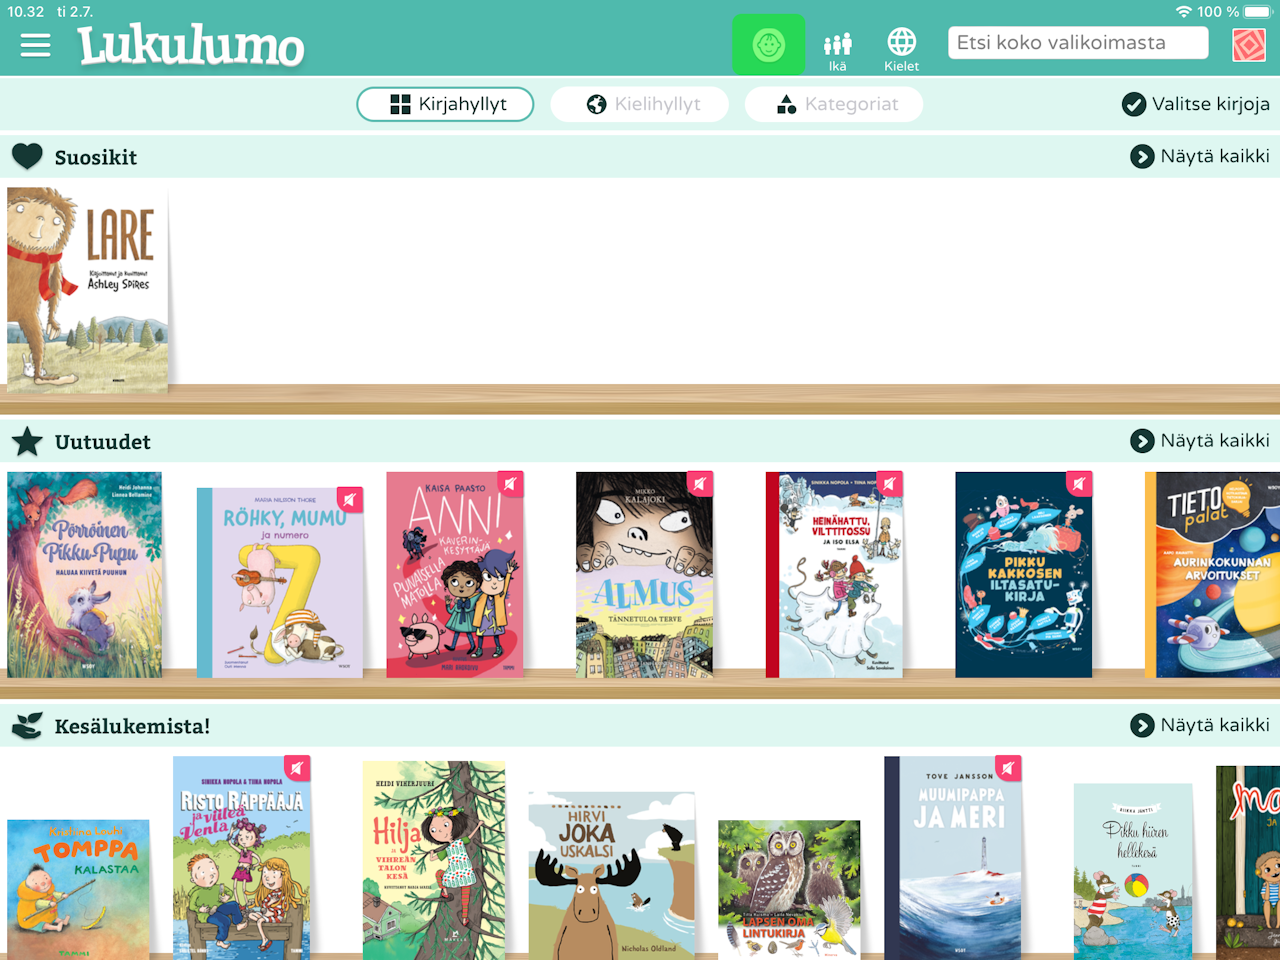
Task: Tap the date ti 2.7. in status bar
Action: (75, 12)
